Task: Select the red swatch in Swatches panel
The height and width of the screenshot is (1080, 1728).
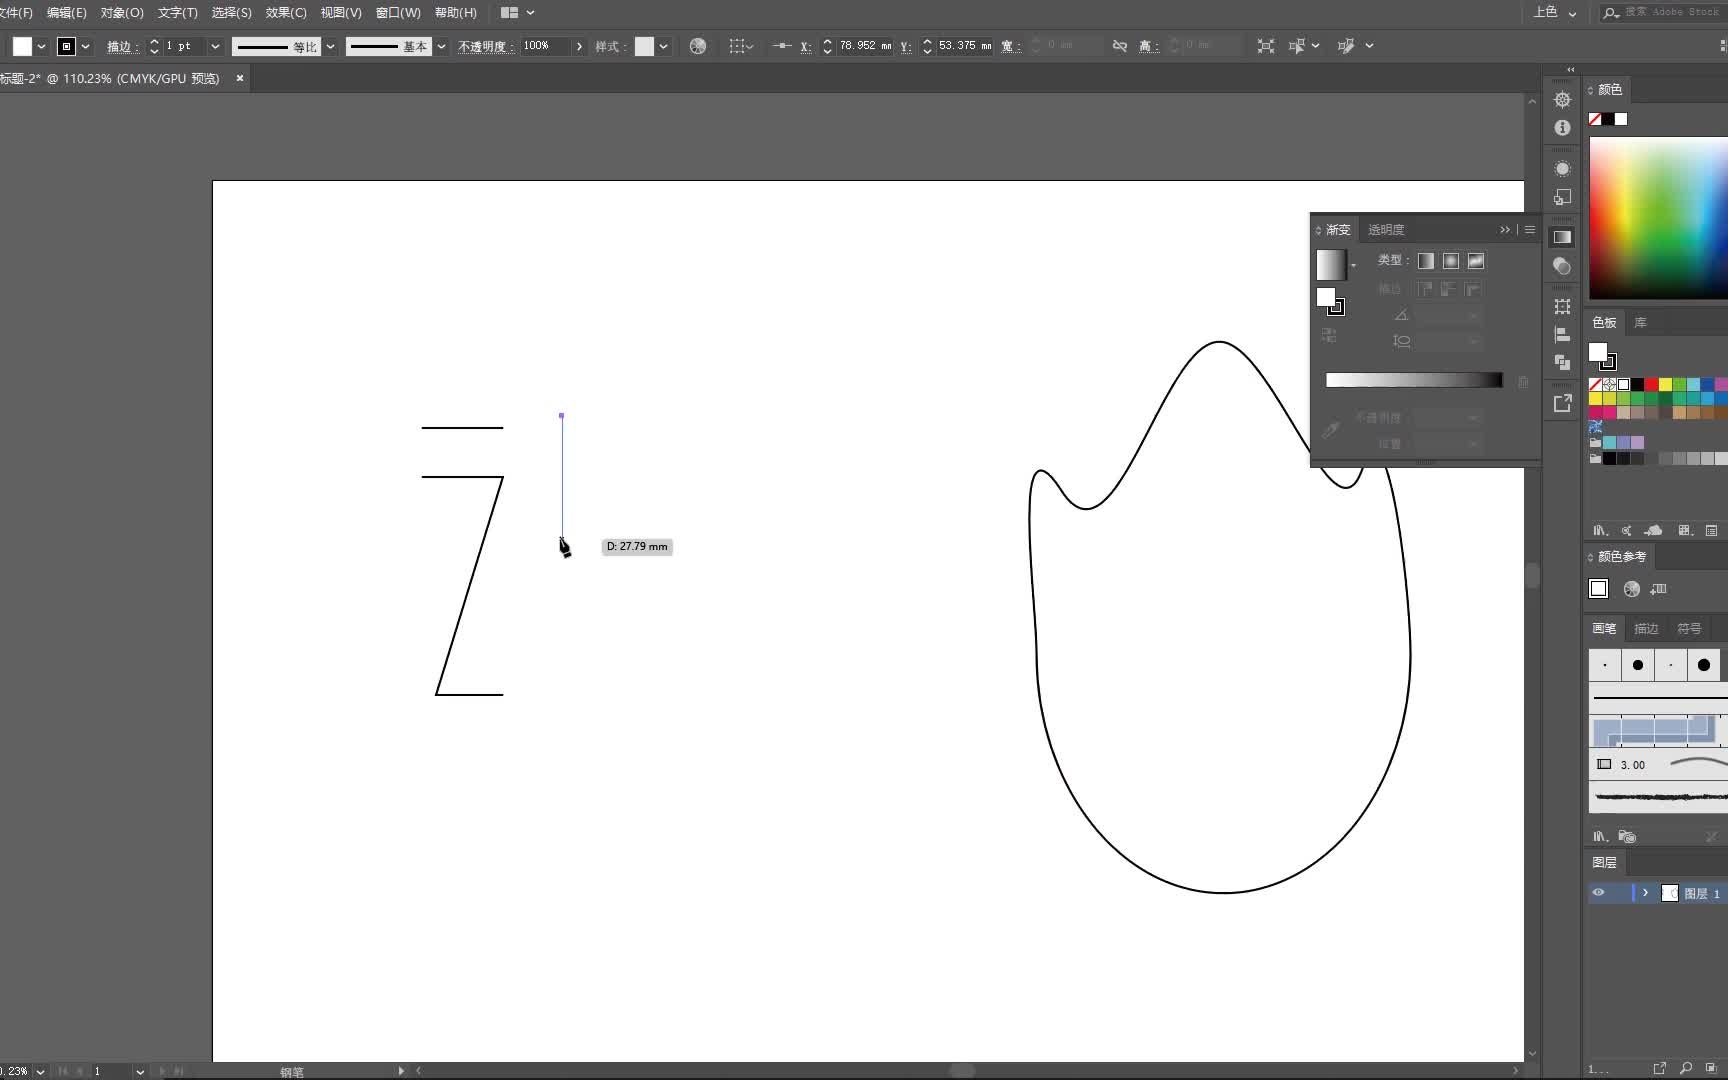Action: pyautogui.click(x=1651, y=384)
